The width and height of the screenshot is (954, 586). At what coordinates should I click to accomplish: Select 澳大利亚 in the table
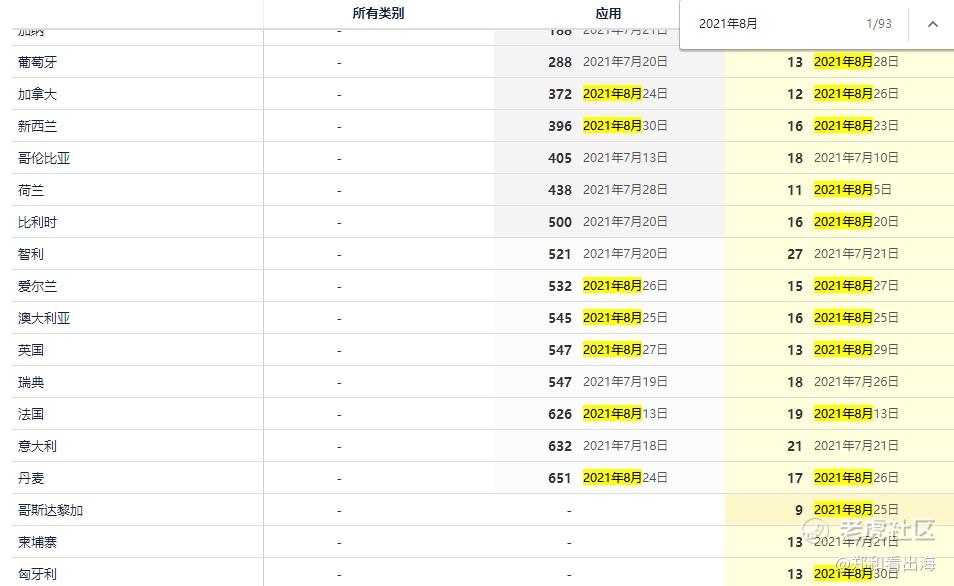[x=44, y=318]
